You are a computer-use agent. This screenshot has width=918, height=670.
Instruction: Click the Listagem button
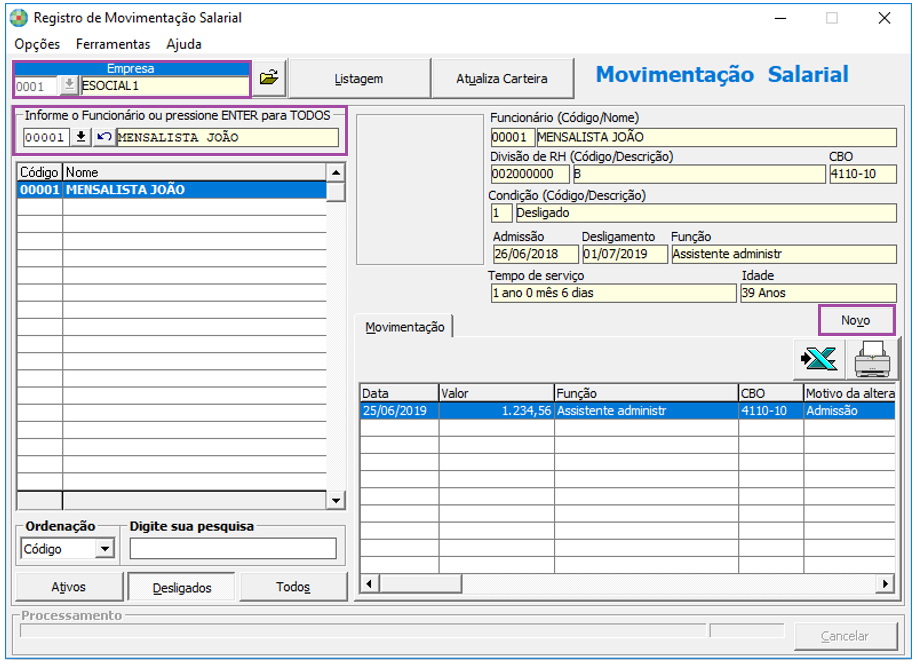pos(359,78)
